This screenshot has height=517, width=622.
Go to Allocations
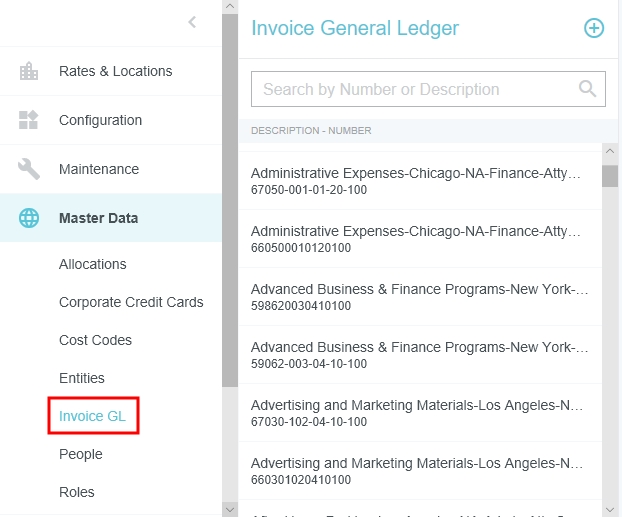(93, 264)
